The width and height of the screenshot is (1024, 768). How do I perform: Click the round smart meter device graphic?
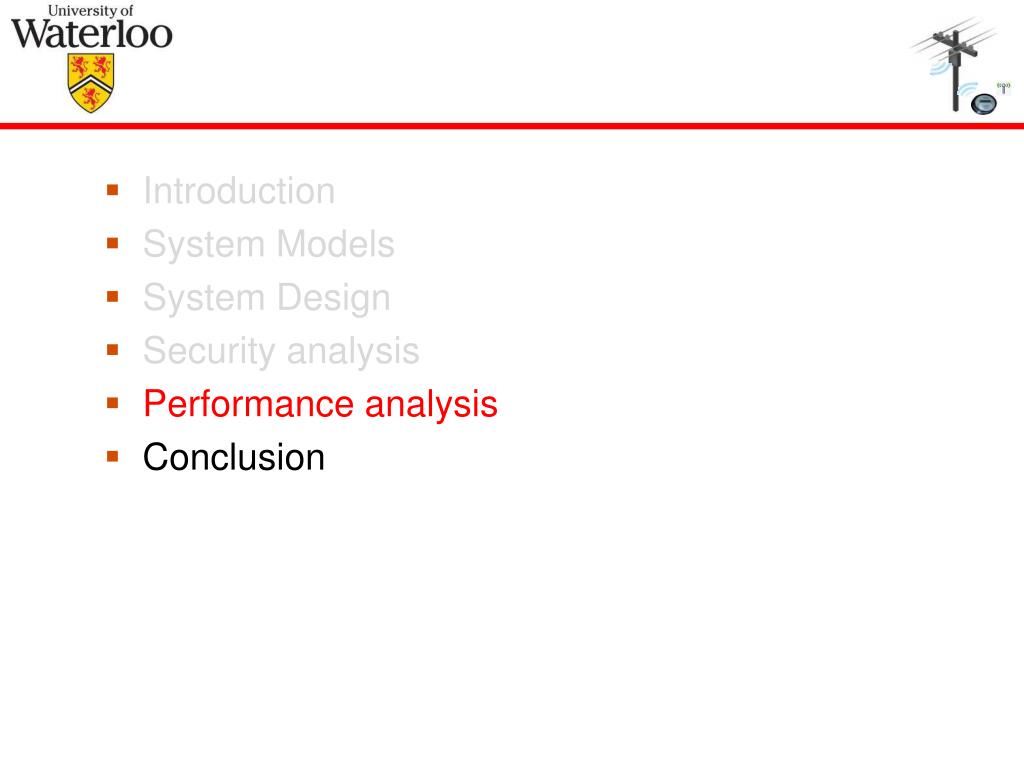click(x=984, y=104)
